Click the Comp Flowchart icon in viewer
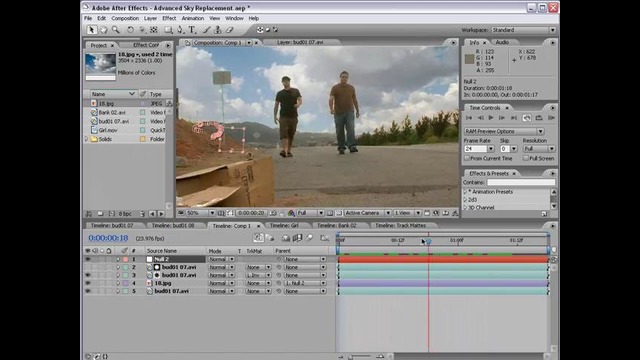Image resolution: width=640 pixels, height=360 pixels. (x=455, y=213)
